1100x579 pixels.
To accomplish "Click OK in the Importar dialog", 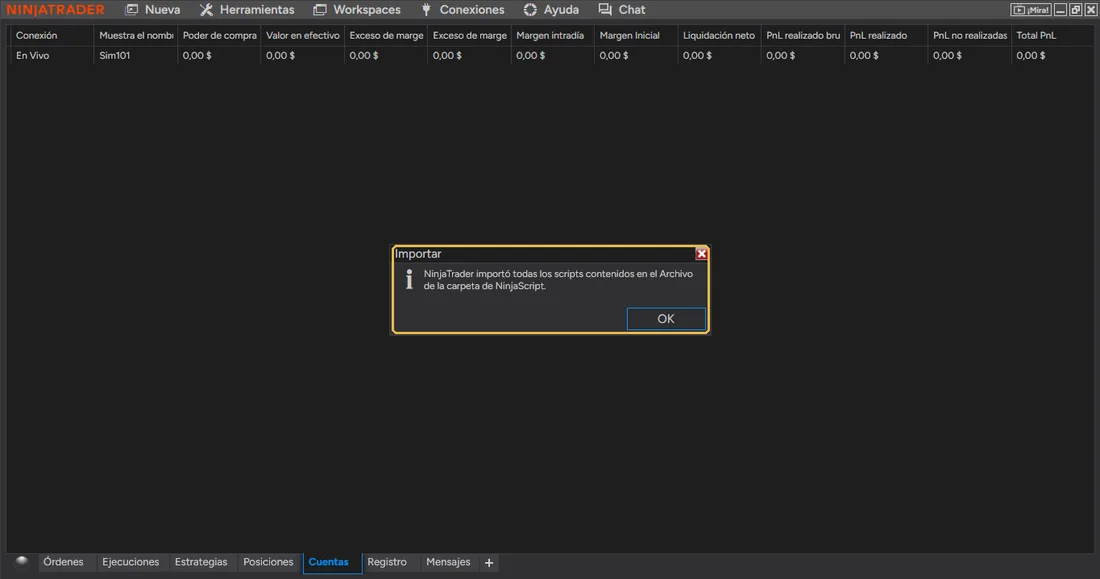I will coord(666,319).
